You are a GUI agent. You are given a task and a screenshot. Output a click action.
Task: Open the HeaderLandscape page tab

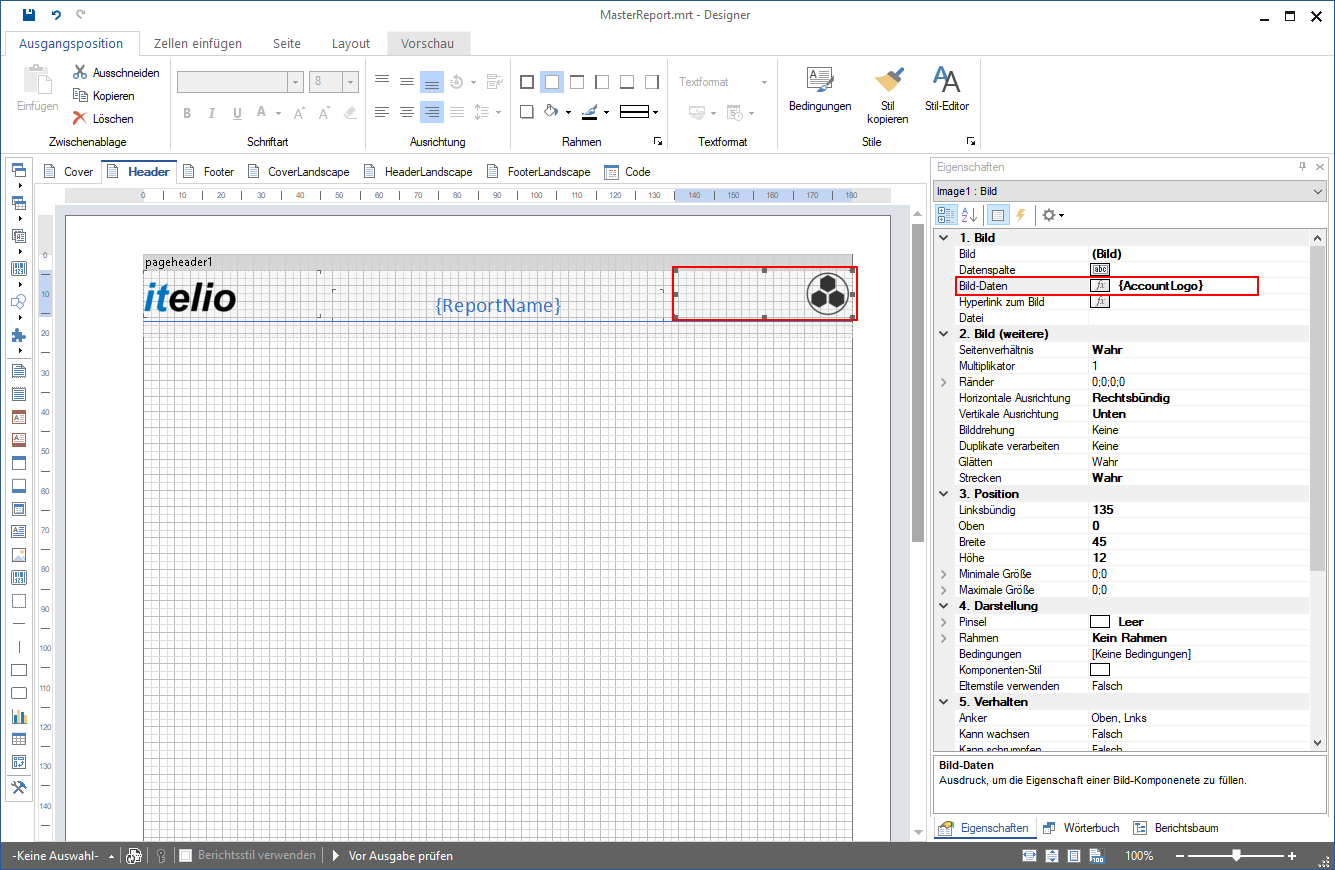click(x=418, y=172)
